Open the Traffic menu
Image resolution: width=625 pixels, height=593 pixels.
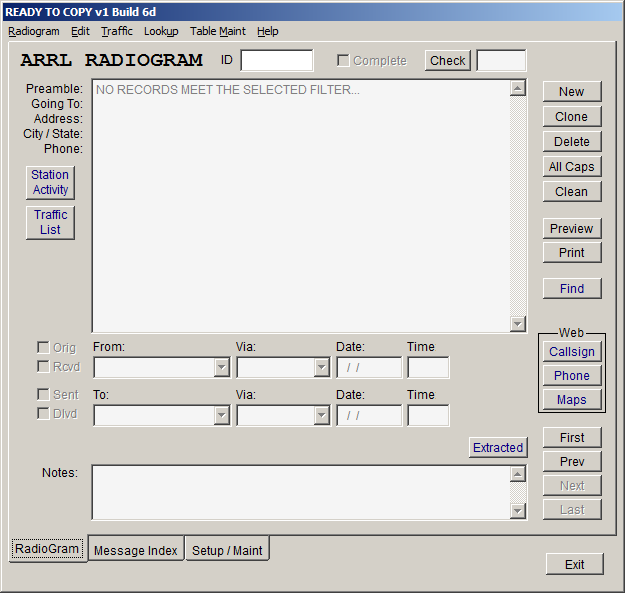click(117, 31)
